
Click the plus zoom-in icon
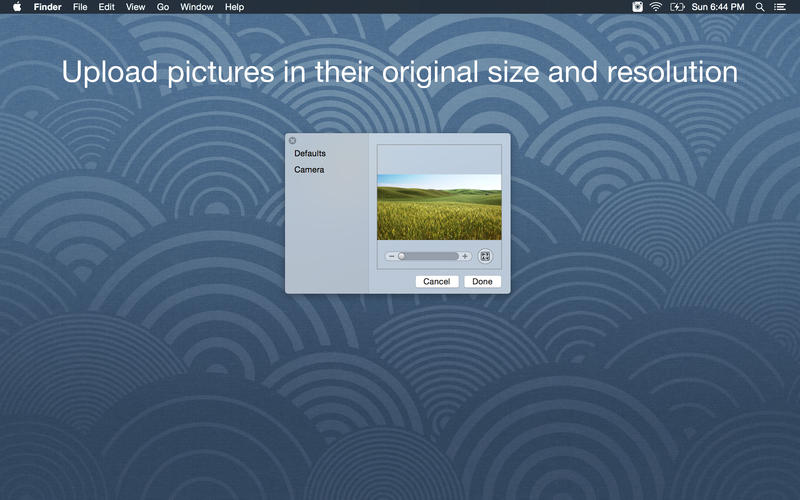pos(465,256)
